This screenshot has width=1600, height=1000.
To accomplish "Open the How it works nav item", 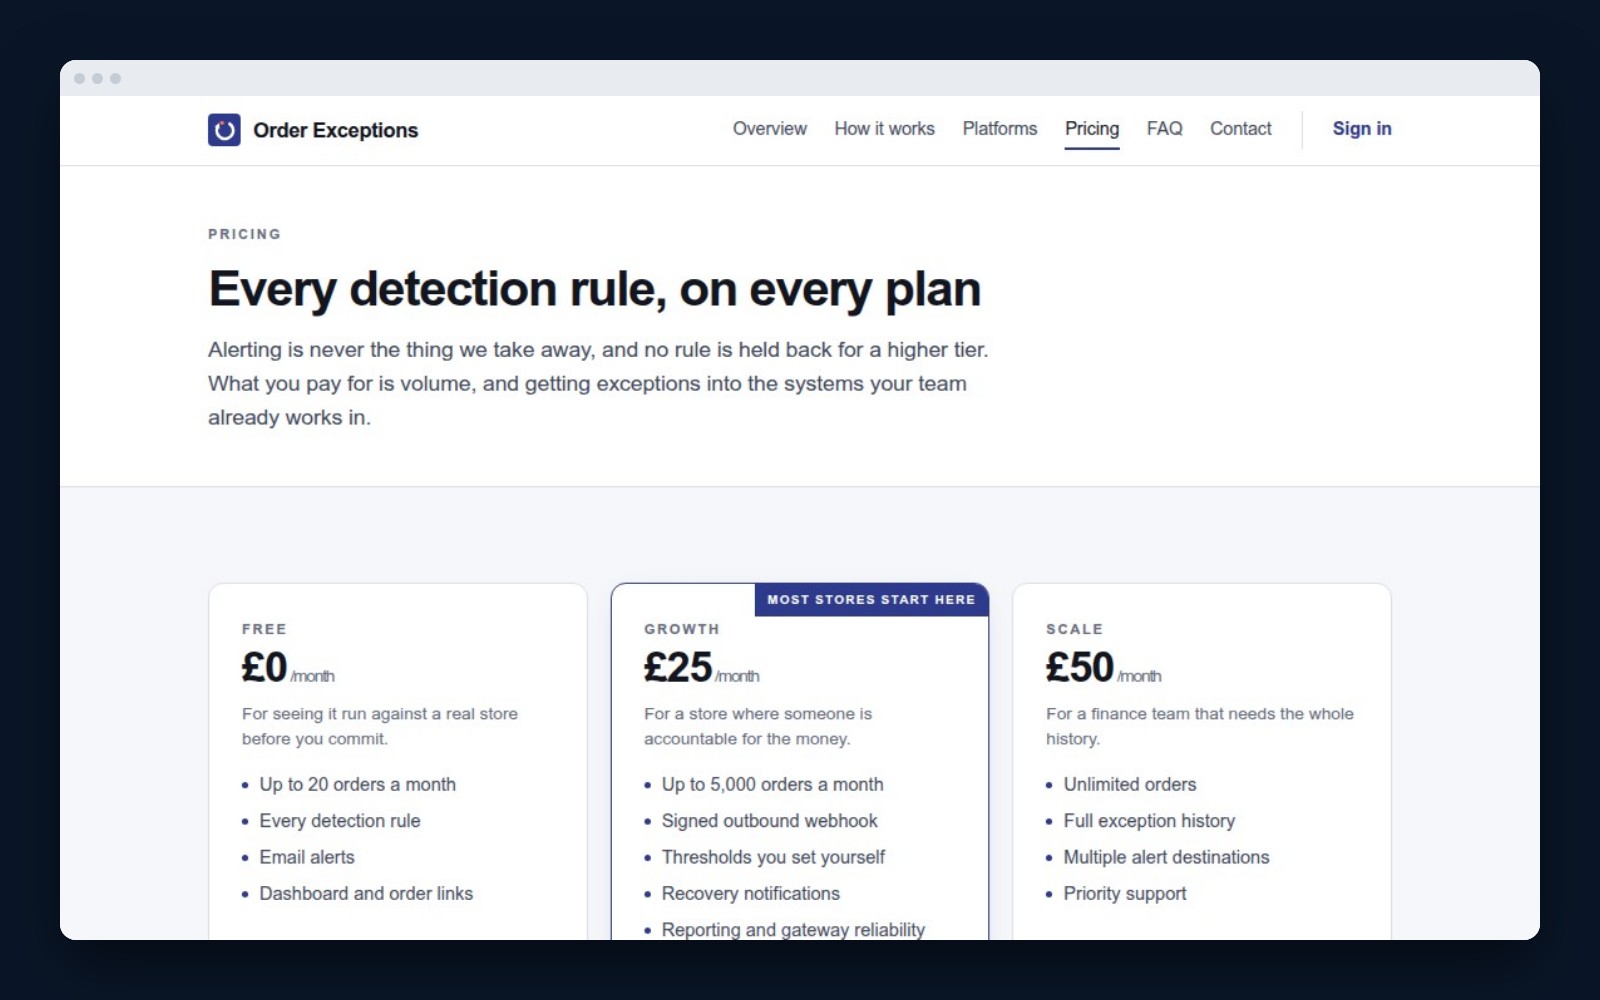I will [884, 128].
